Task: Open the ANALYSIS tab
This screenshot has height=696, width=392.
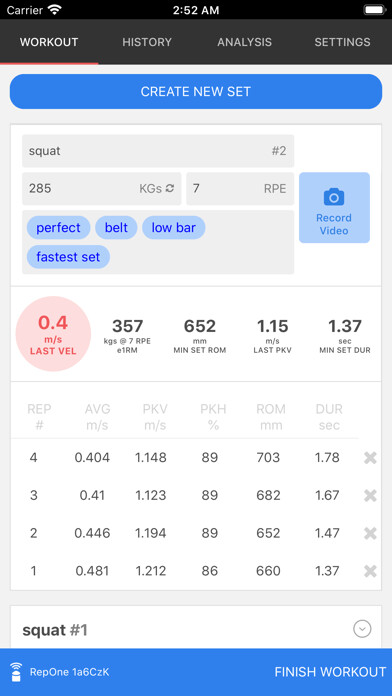Action: [x=245, y=42]
